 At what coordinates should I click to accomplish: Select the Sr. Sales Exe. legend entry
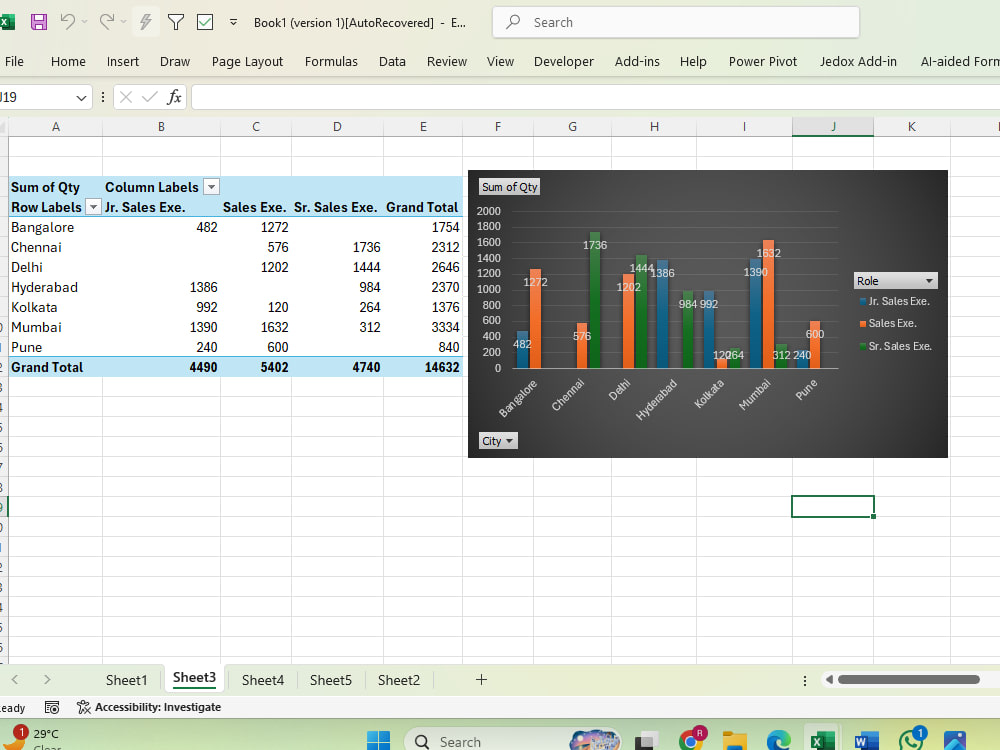(x=895, y=346)
